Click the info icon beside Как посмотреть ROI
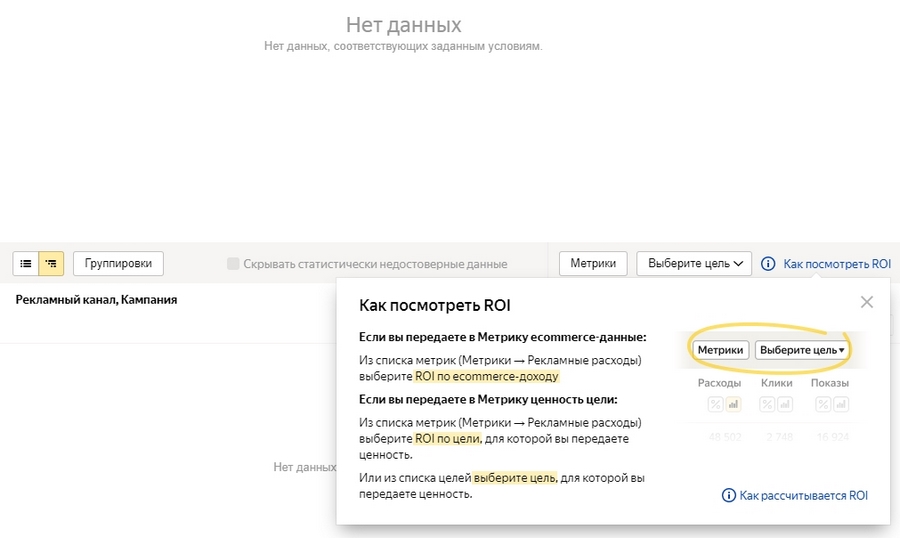This screenshot has height=538, width=900. (768, 264)
